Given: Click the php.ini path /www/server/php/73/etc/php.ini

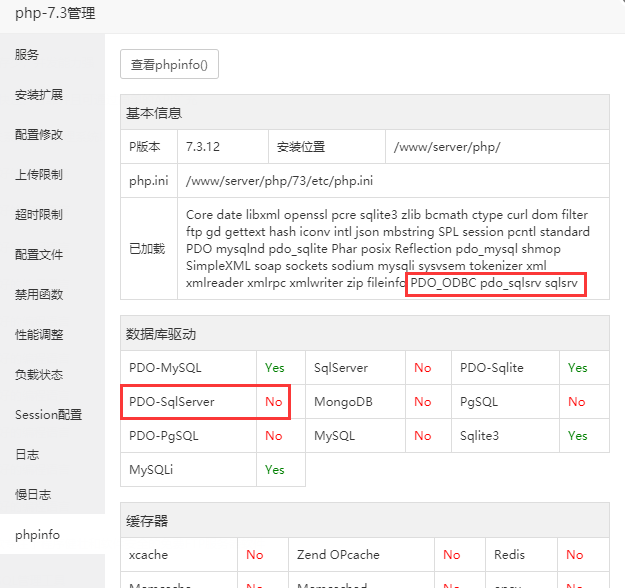Looking at the screenshot, I should [x=279, y=181].
